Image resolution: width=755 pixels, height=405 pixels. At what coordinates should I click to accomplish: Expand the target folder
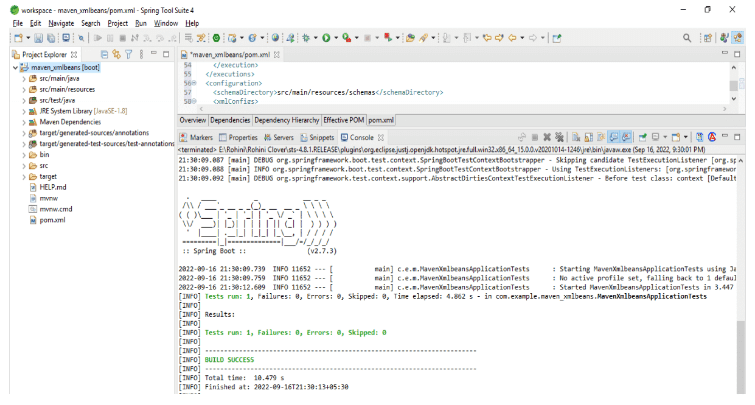[24, 177]
